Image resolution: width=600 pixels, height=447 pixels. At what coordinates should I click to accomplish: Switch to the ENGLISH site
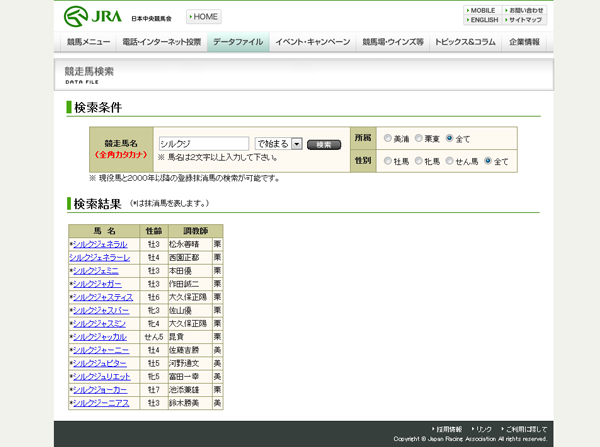(483, 20)
